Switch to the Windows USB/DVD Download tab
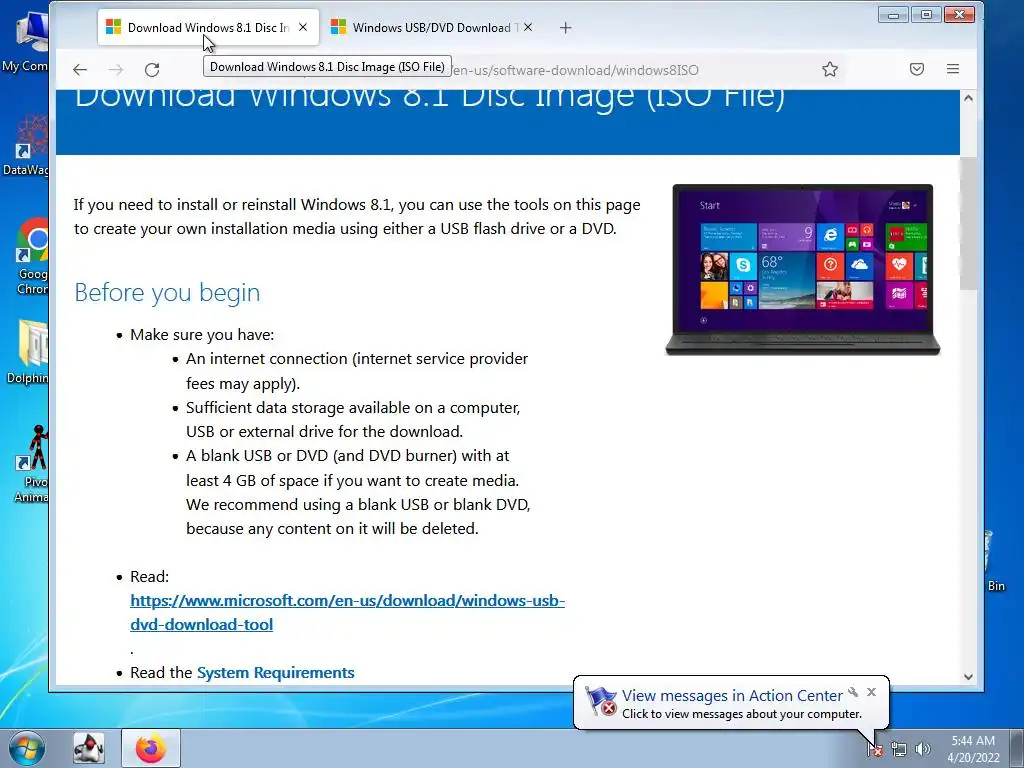 (431, 27)
